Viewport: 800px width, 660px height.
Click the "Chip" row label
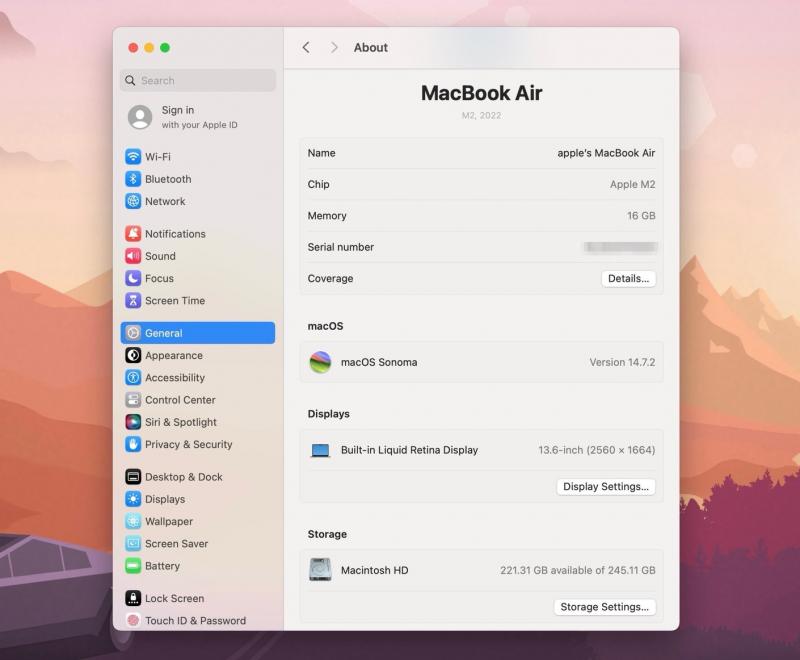coord(318,184)
